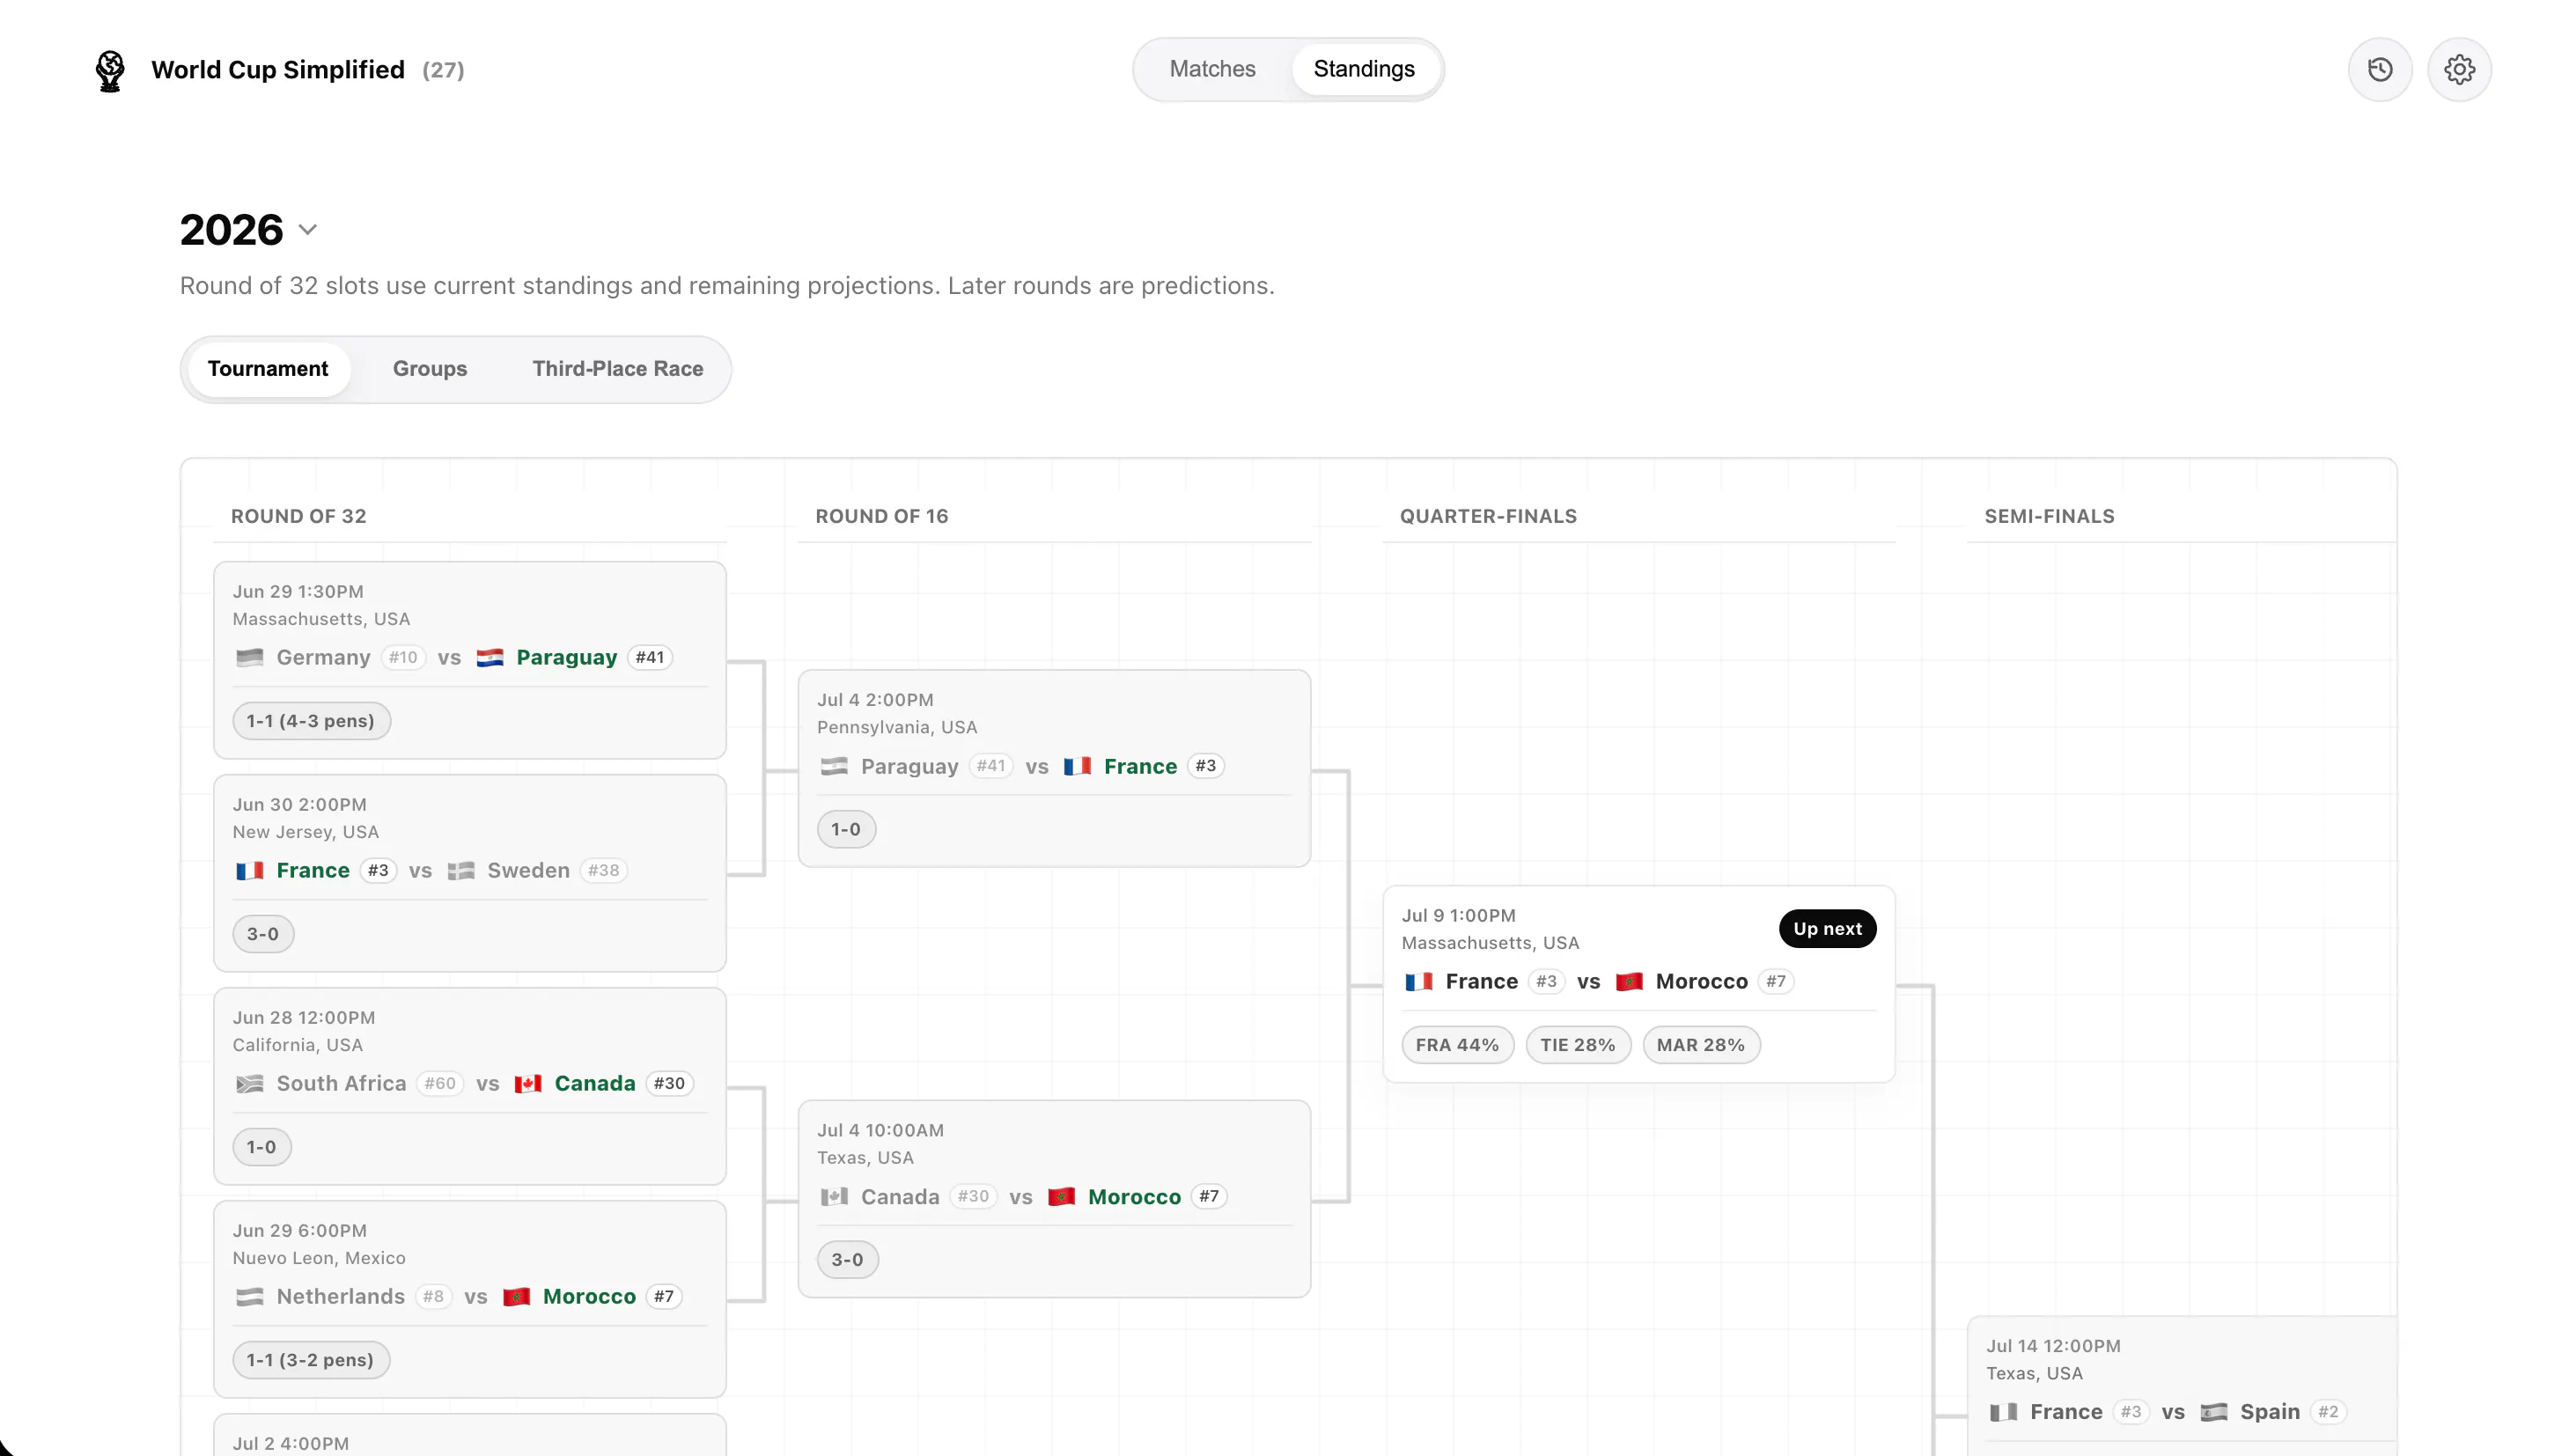This screenshot has width=2562, height=1456.
Task: Click the Germany #10 ranking badge
Action: click(x=403, y=657)
